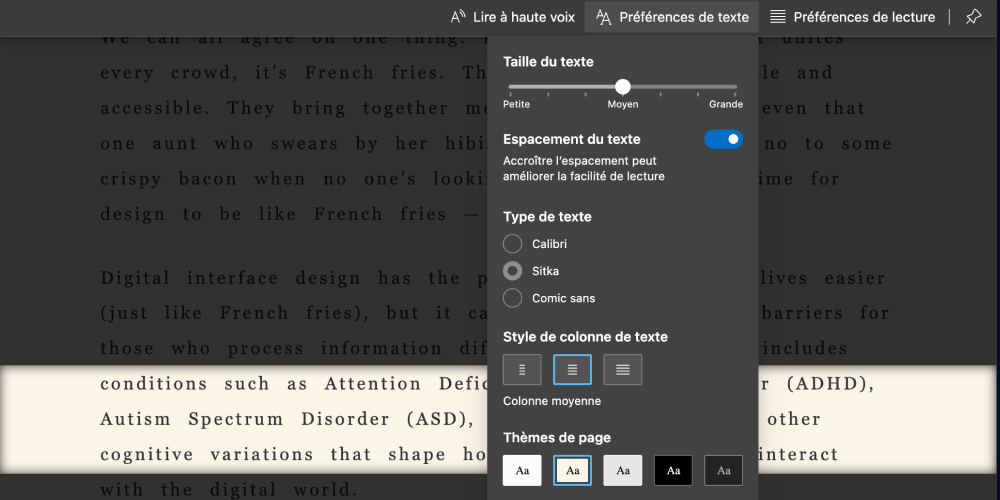Apply the black page theme
Viewport: 1000px width, 500px height.
[x=673, y=470]
